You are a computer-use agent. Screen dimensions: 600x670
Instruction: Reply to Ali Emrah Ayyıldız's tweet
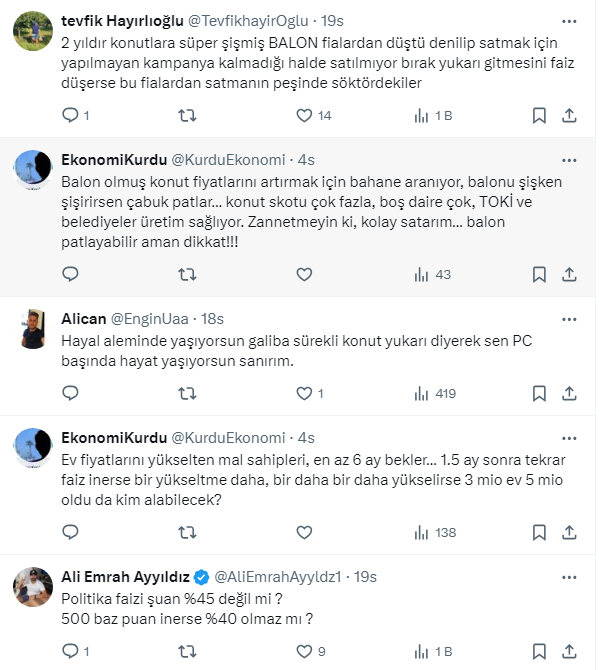click(x=70, y=651)
